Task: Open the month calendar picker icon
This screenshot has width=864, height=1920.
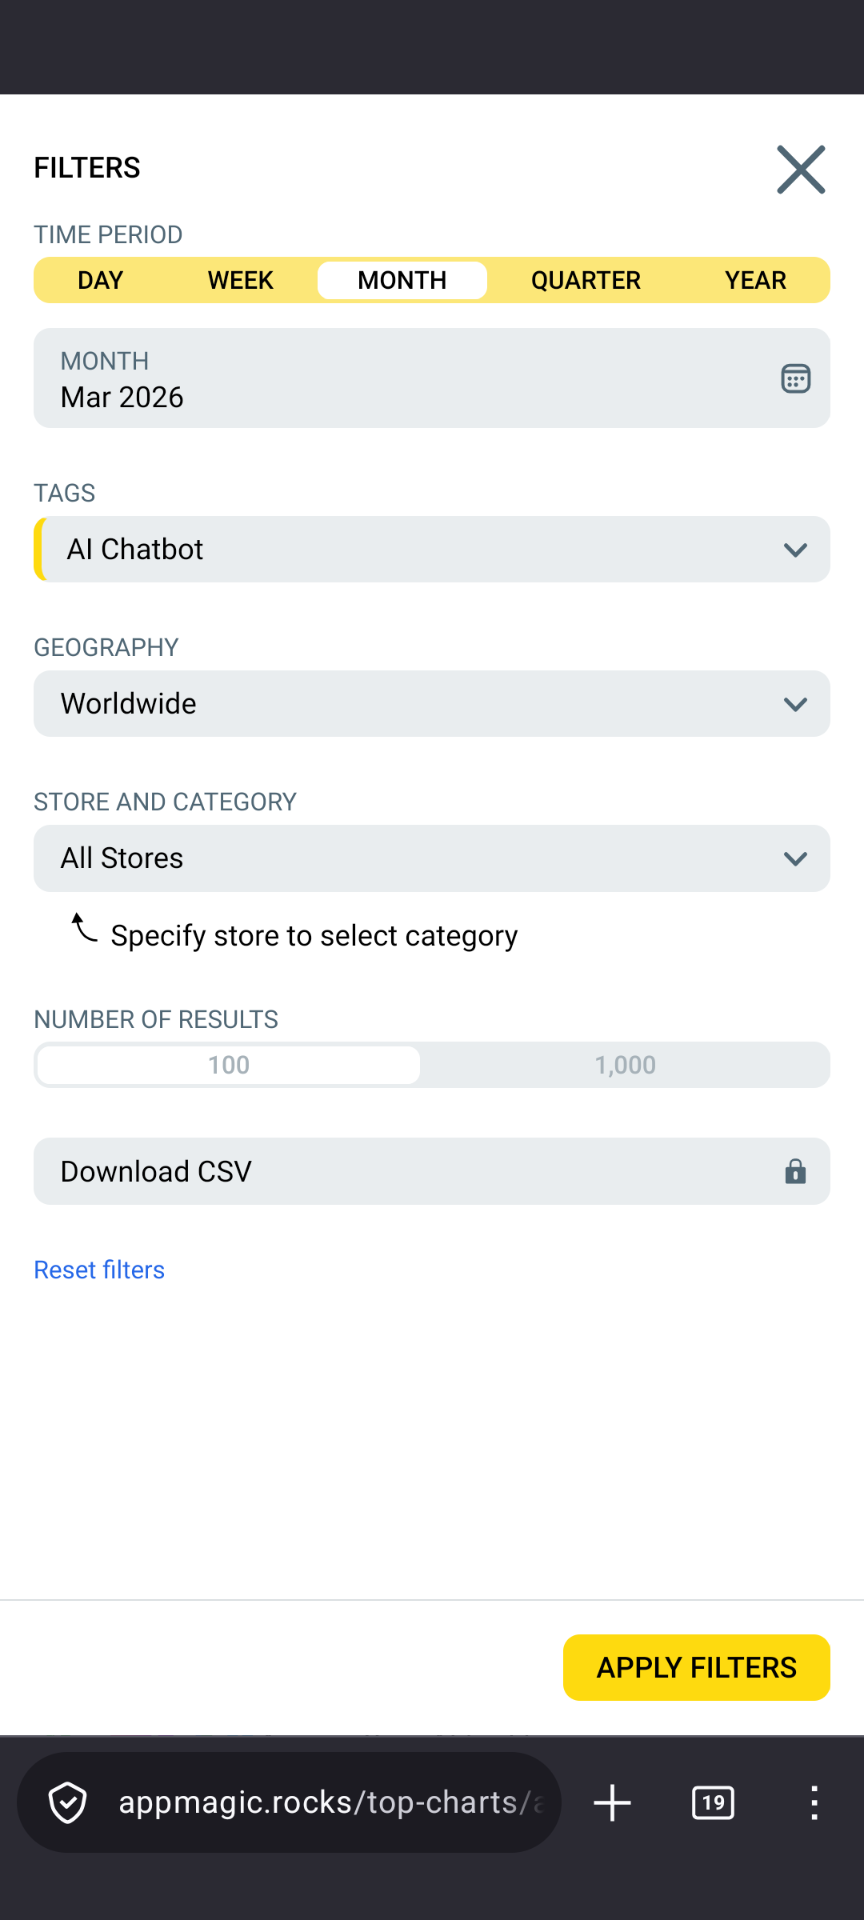Action: click(795, 379)
